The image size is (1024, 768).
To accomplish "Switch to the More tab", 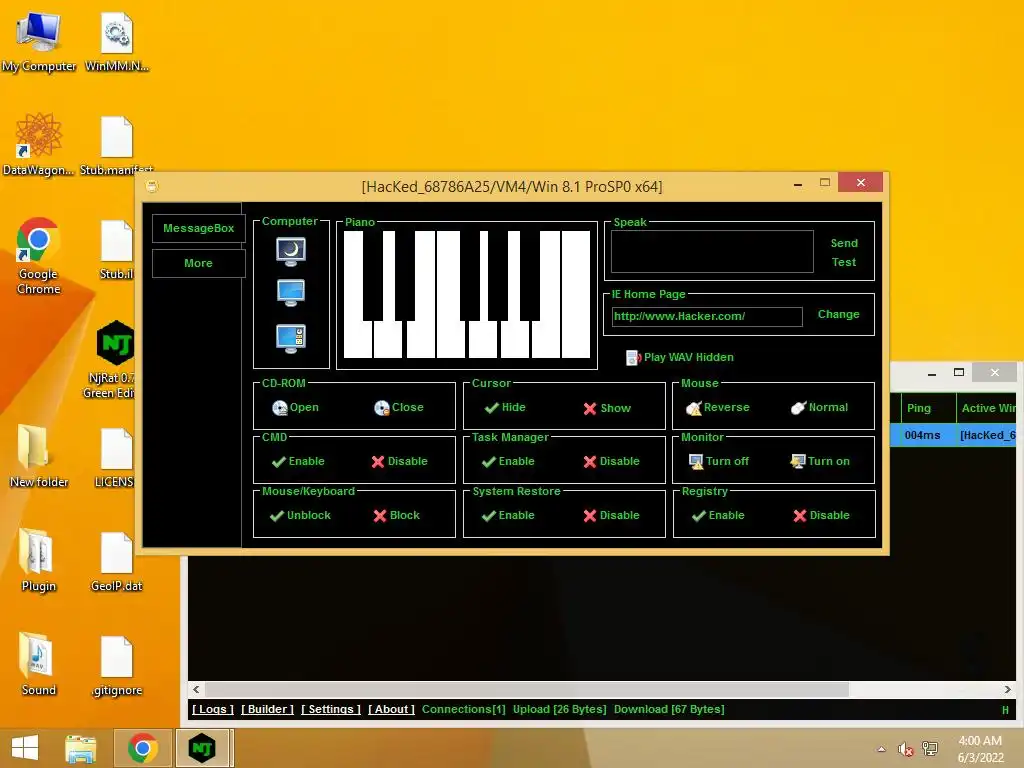I will 199,263.
